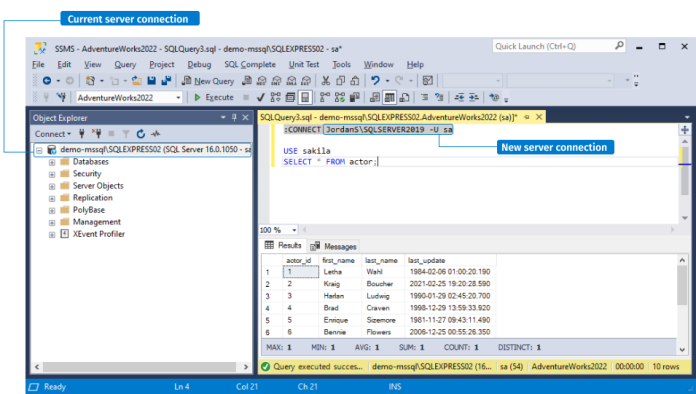Click the Analysis Services MDX Query icon
696x394 pixels.
[262, 81]
